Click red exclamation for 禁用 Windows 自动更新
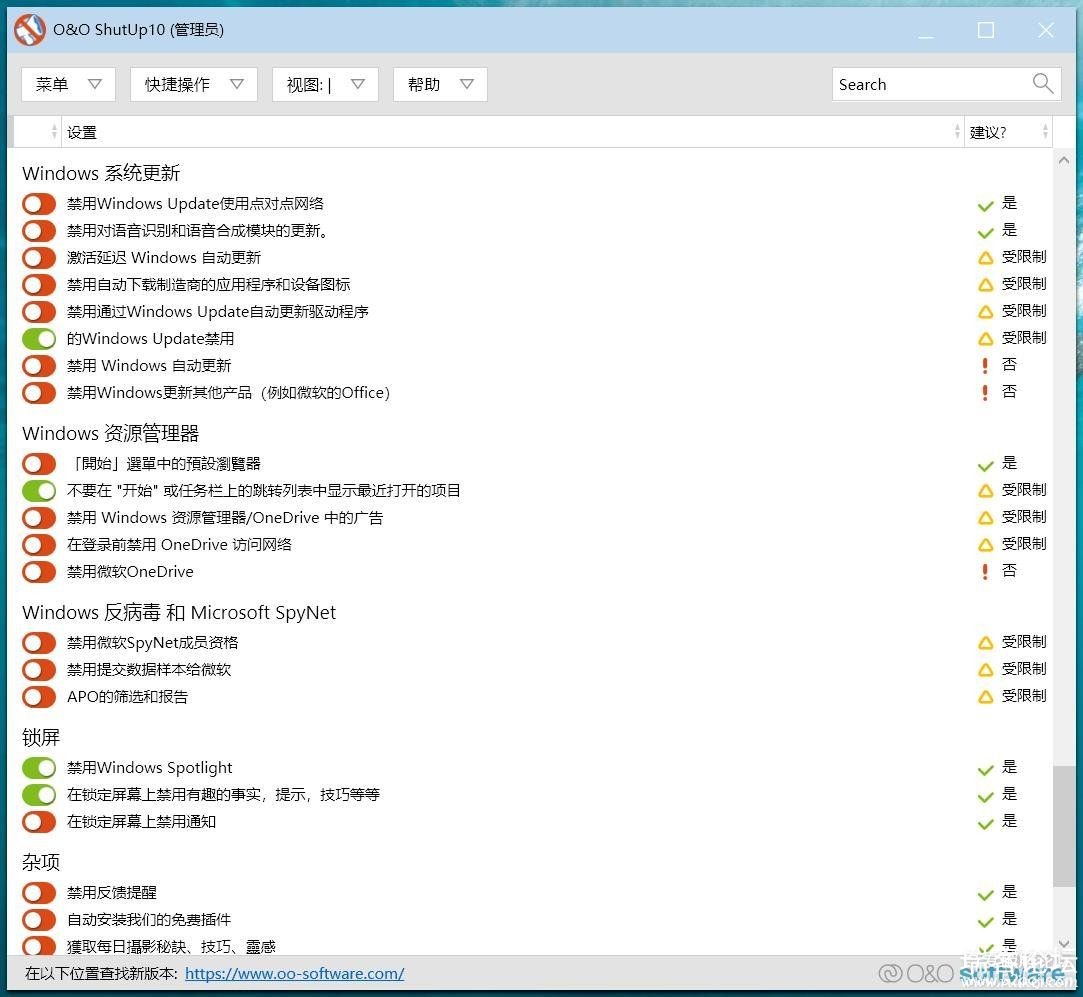 (985, 365)
